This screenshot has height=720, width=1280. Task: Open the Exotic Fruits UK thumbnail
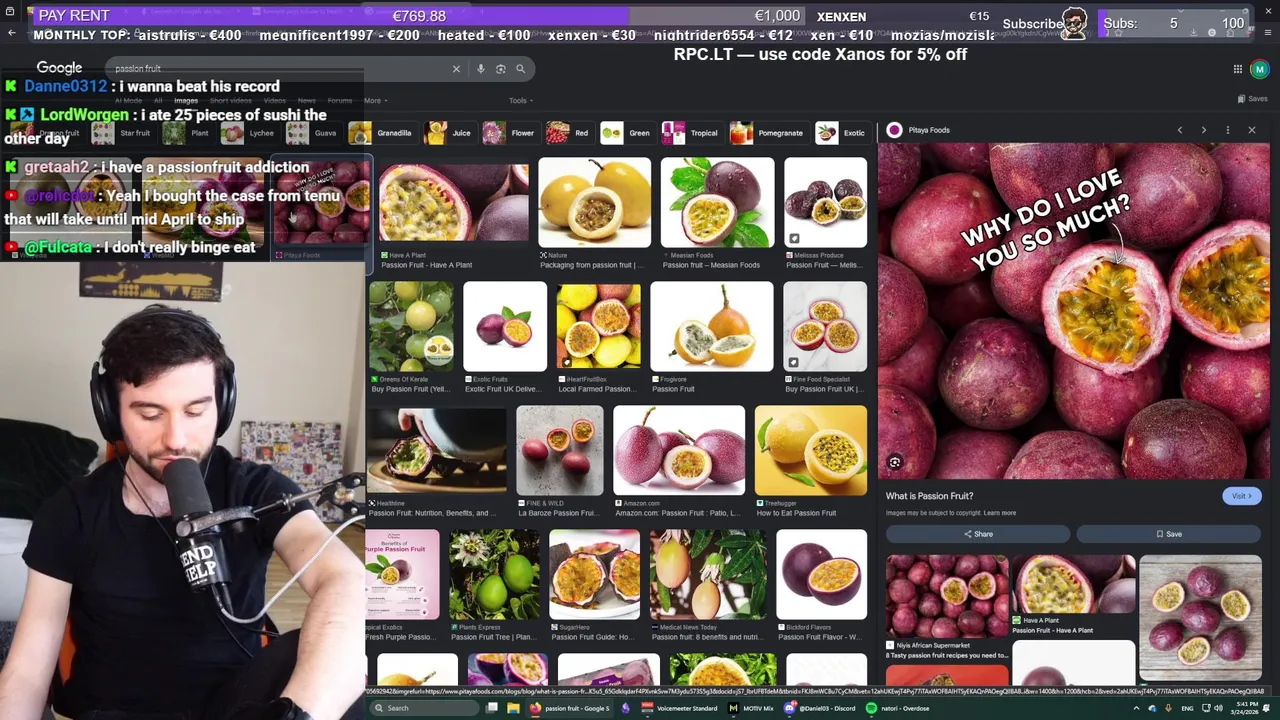(505, 327)
